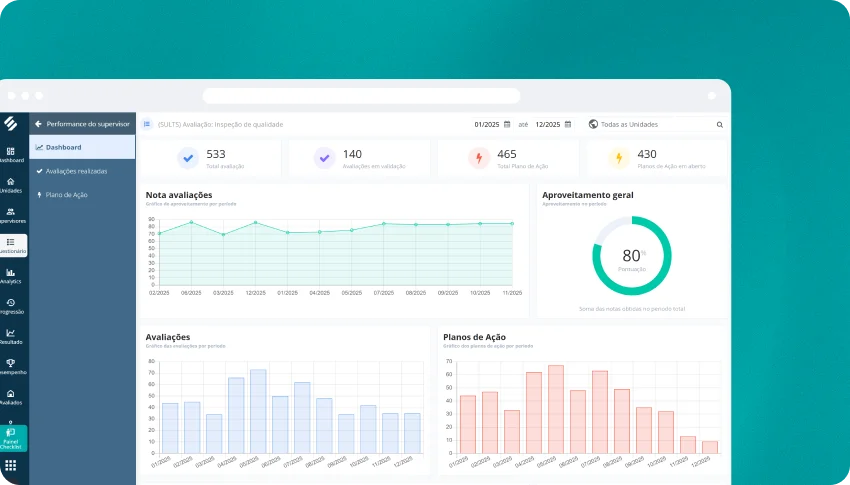Open calendar picker for start date 01/2025
The width and height of the screenshot is (850, 485).
[x=507, y=125]
